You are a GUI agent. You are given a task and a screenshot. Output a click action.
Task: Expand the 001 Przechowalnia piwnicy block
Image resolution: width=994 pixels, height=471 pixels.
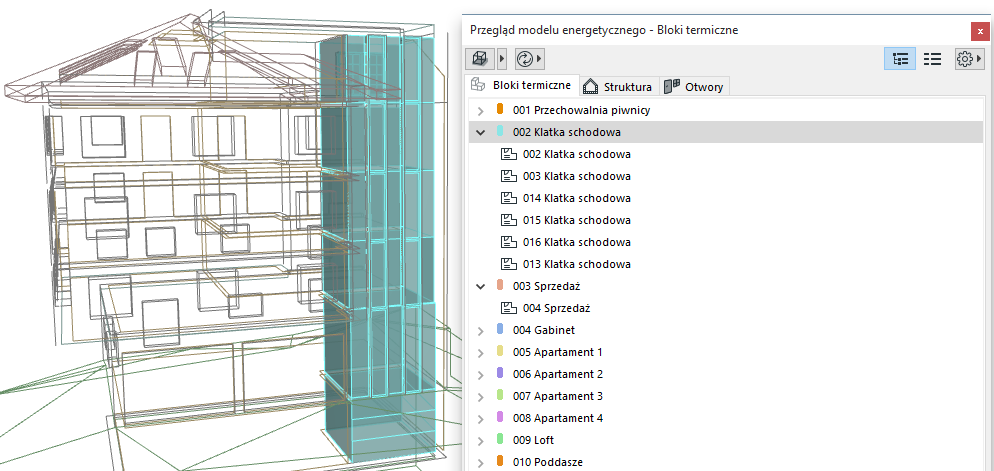pos(481,110)
